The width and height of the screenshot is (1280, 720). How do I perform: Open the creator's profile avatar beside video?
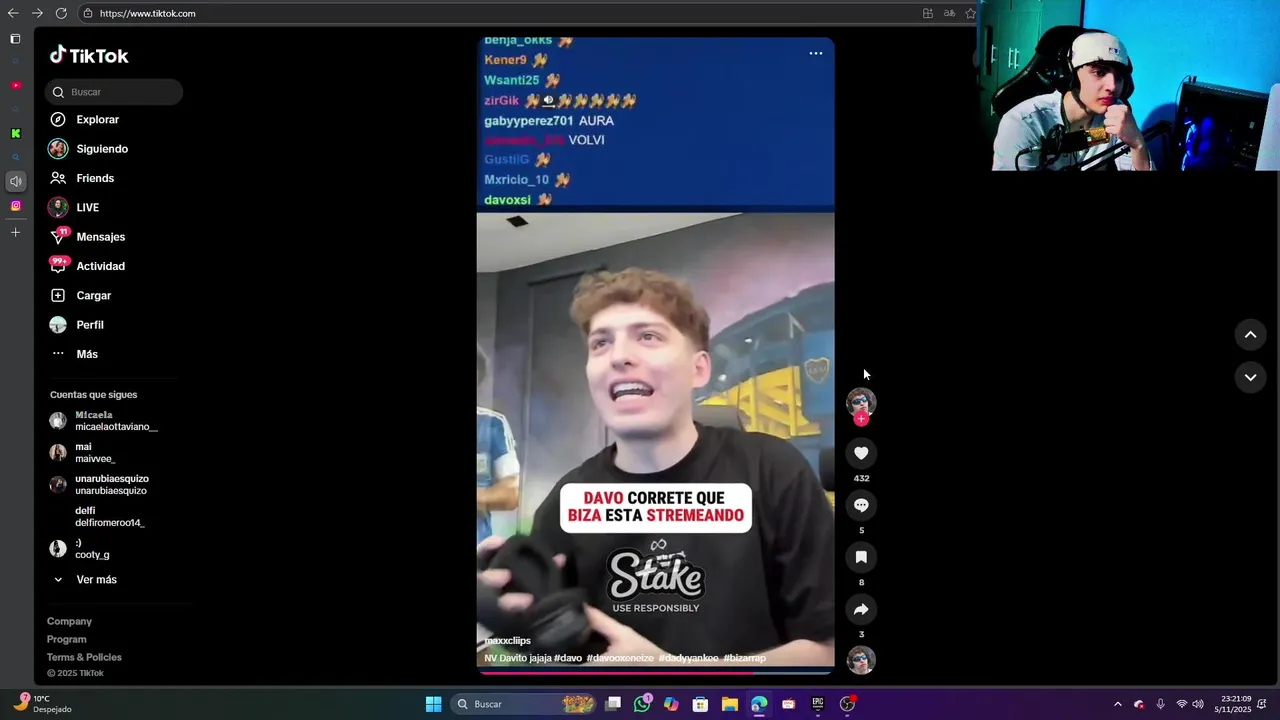[x=861, y=402]
